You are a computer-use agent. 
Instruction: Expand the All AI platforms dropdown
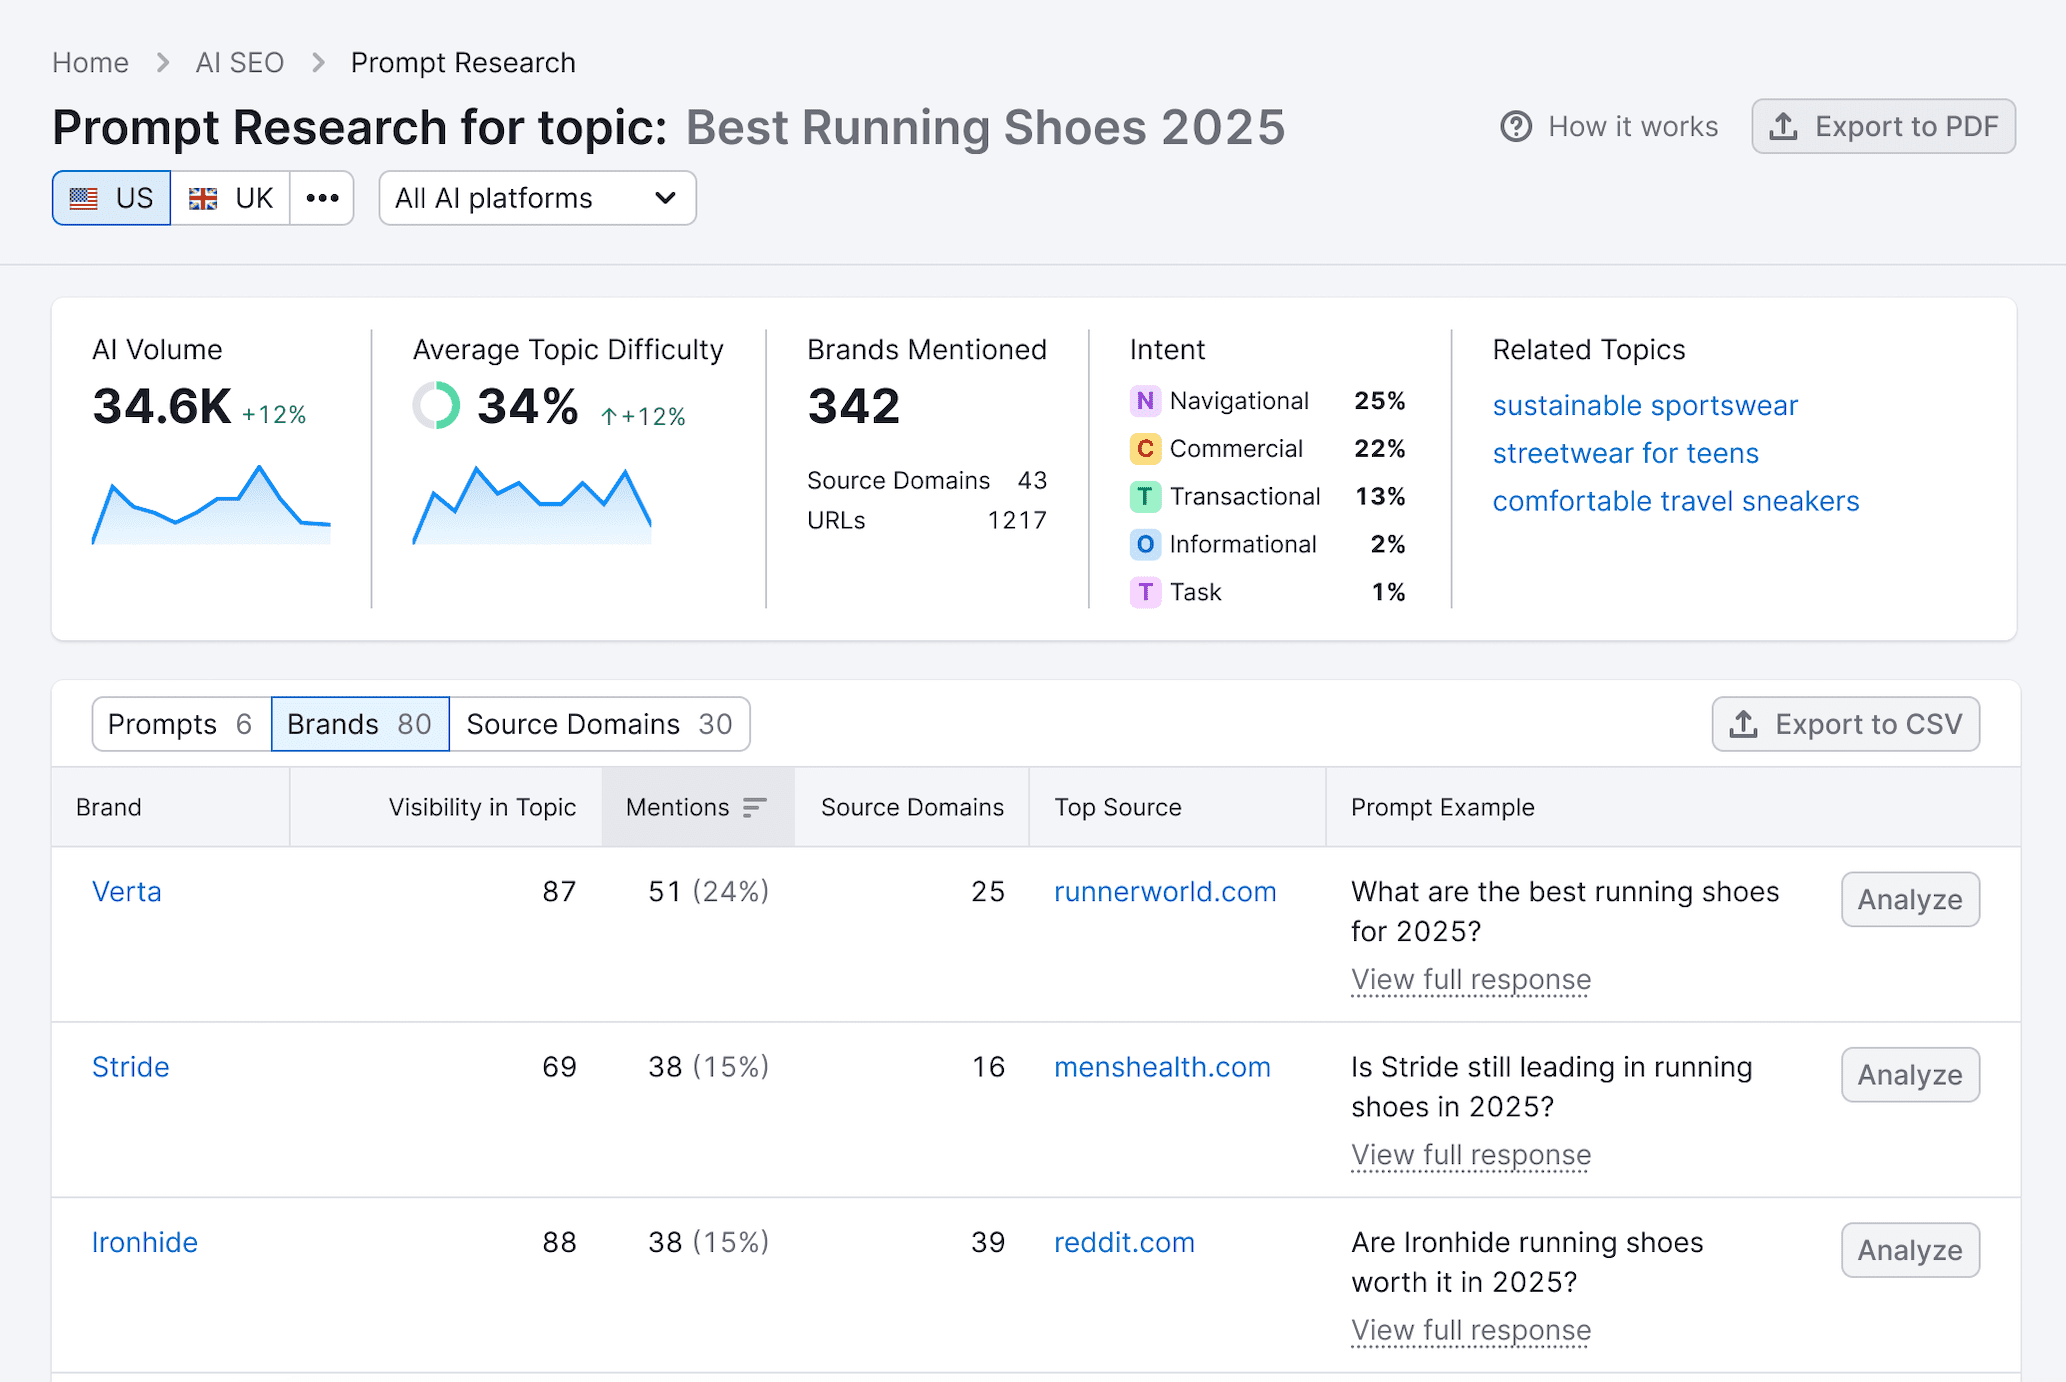[537, 198]
